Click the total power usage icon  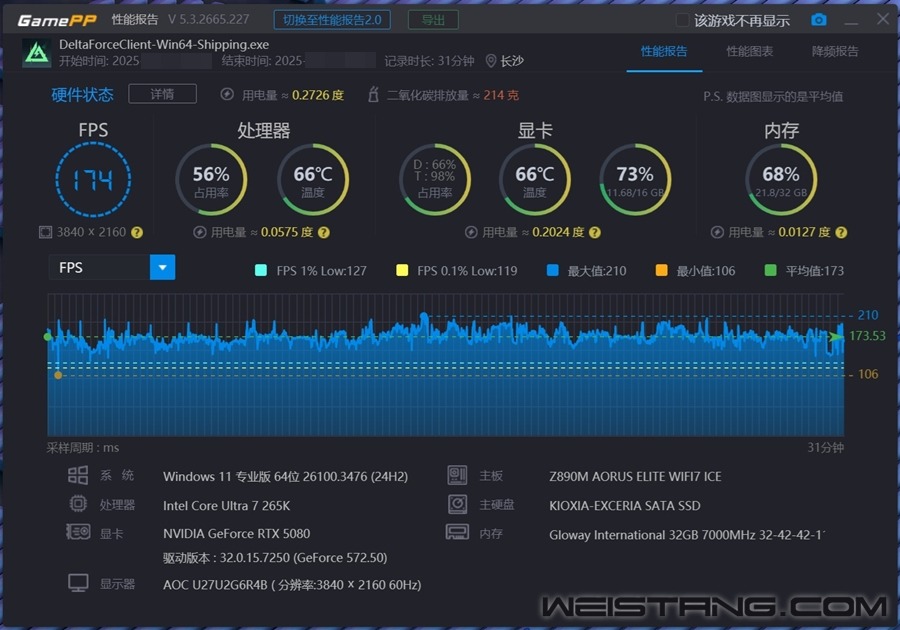coord(227,95)
